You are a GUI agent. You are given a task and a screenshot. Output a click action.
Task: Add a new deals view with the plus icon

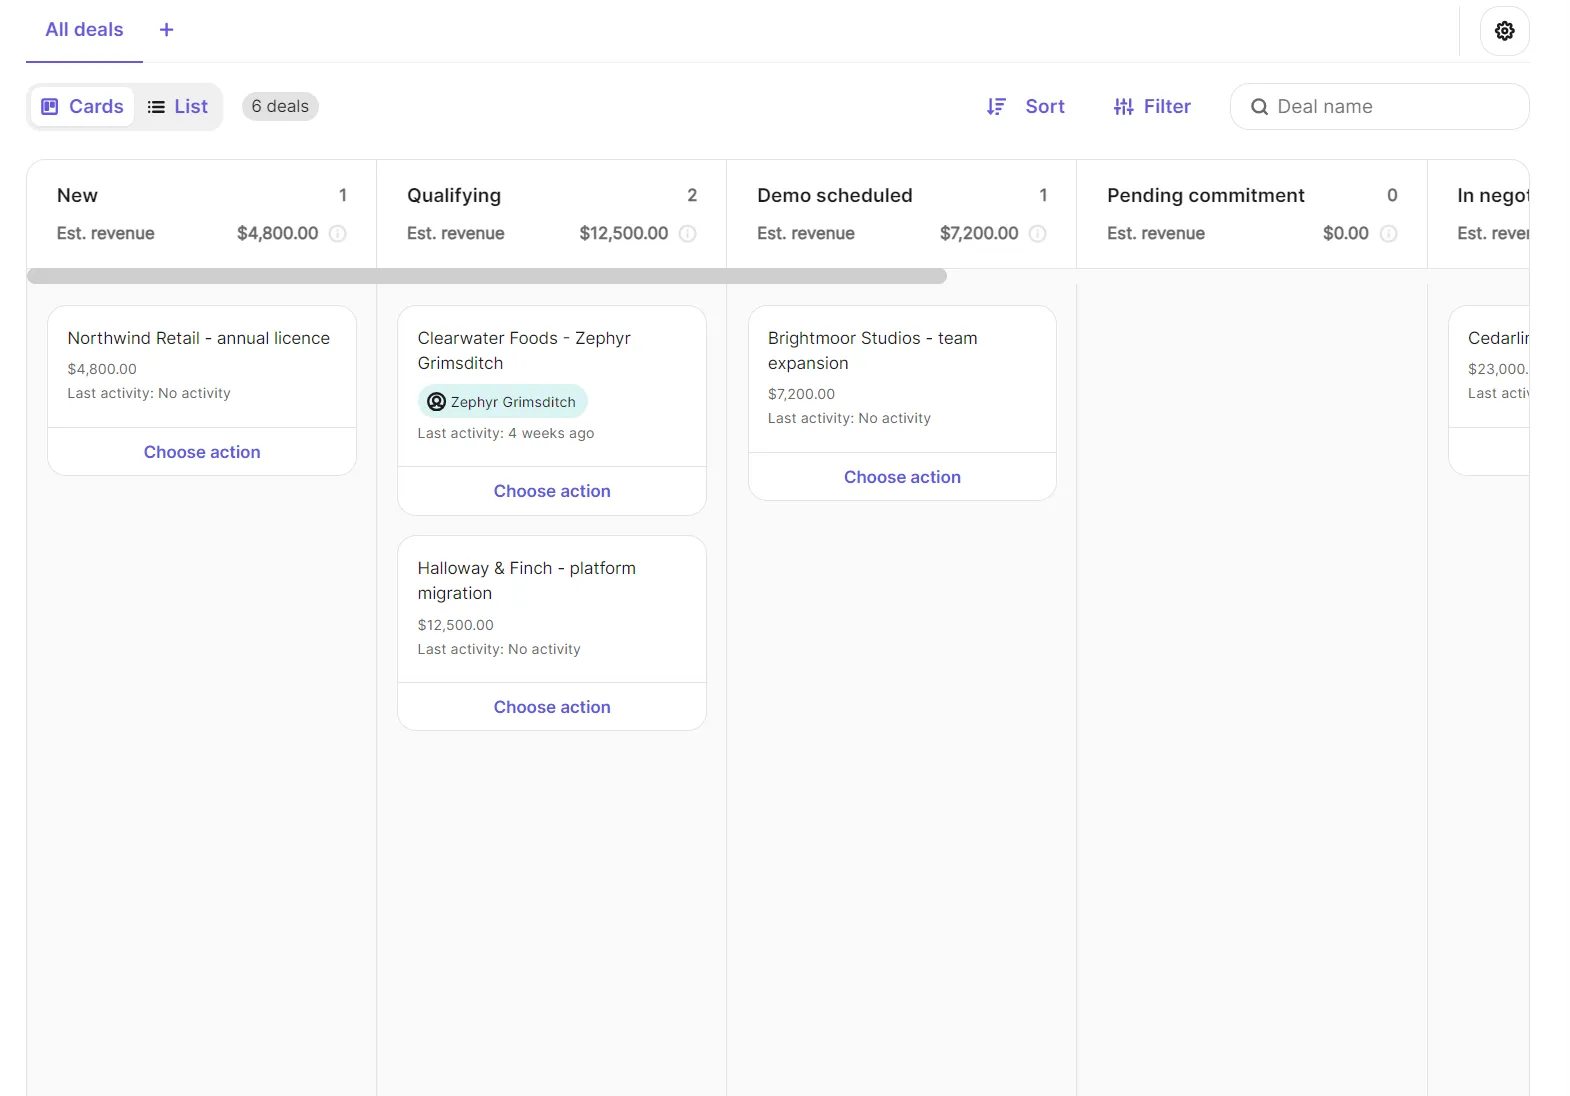tap(167, 30)
